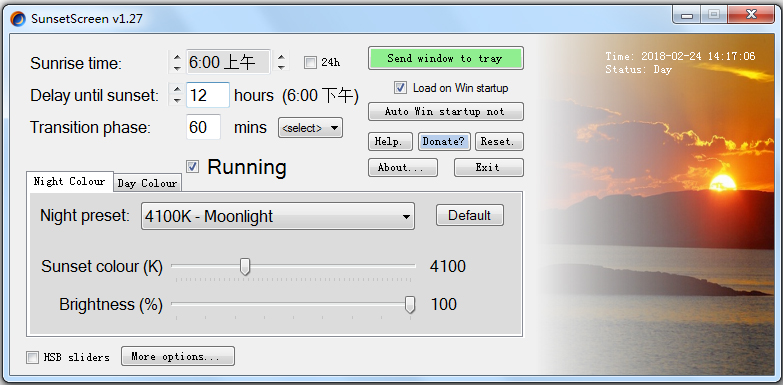
Task: Uncheck Load on Win startup
Action: [x=400, y=88]
